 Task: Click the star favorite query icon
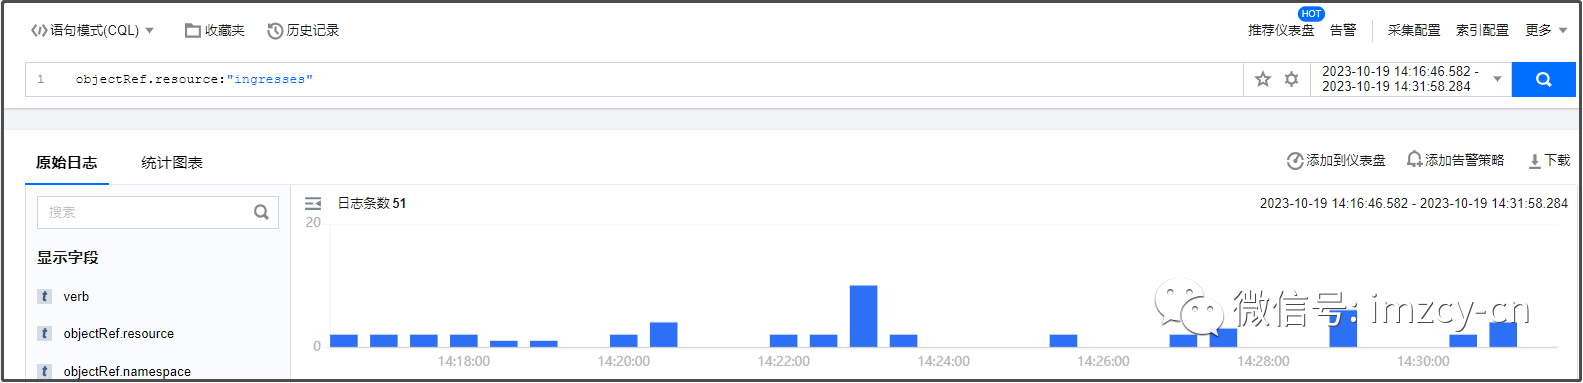click(x=1263, y=79)
